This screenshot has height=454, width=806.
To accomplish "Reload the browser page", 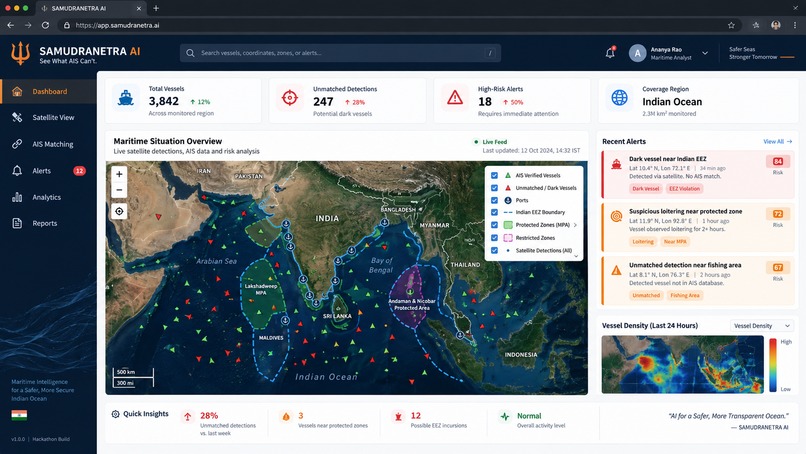I will tap(45, 25).
